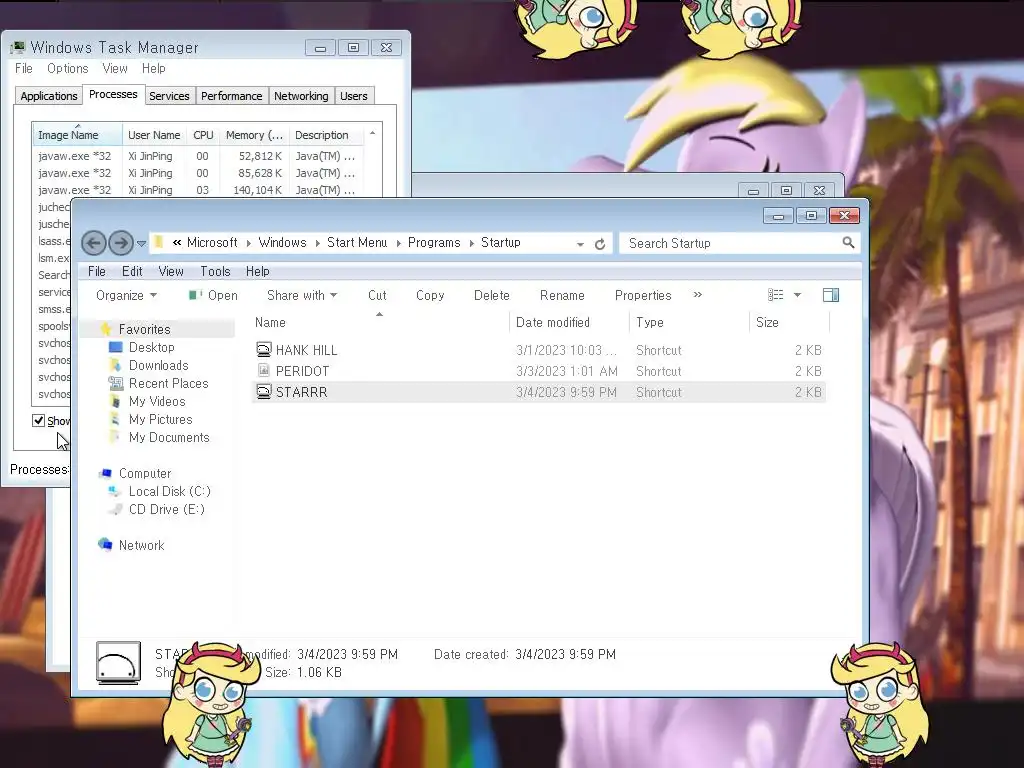Switch to Users tab in Task Manager
Image resolution: width=1024 pixels, height=768 pixels.
pyautogui.click(x=353, y=96)
